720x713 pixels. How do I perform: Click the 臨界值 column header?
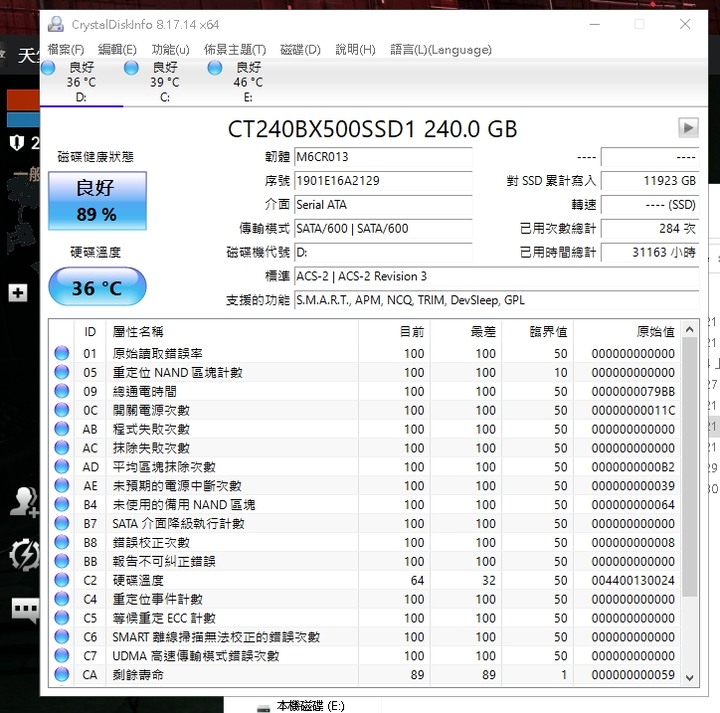tap(538, 331)
